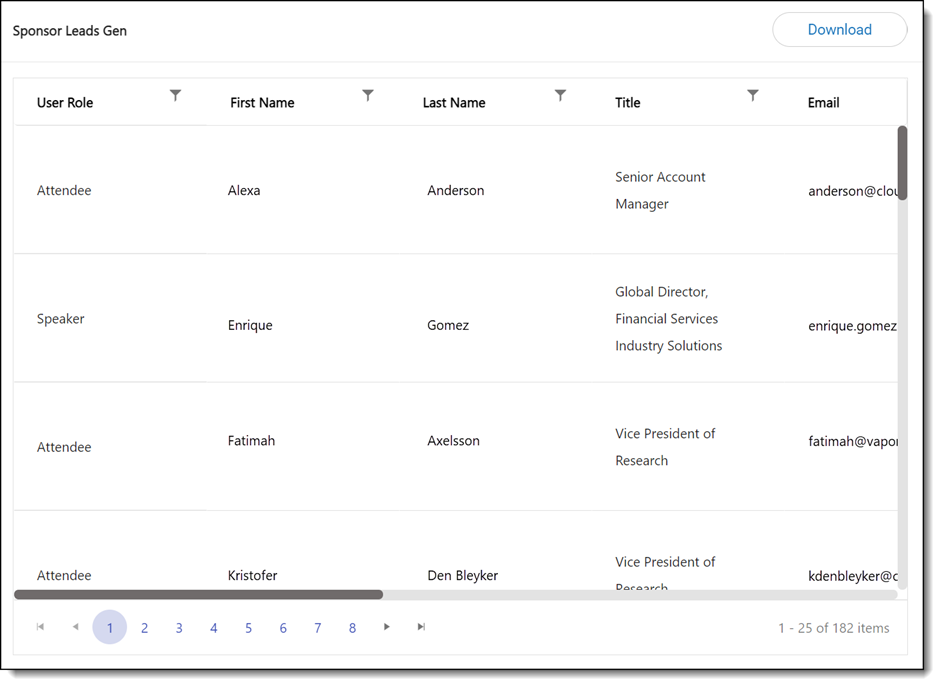This screenshot has height=686, width=940.
Task: Select page 5 in pagination
Action: [x=249, y=628]
